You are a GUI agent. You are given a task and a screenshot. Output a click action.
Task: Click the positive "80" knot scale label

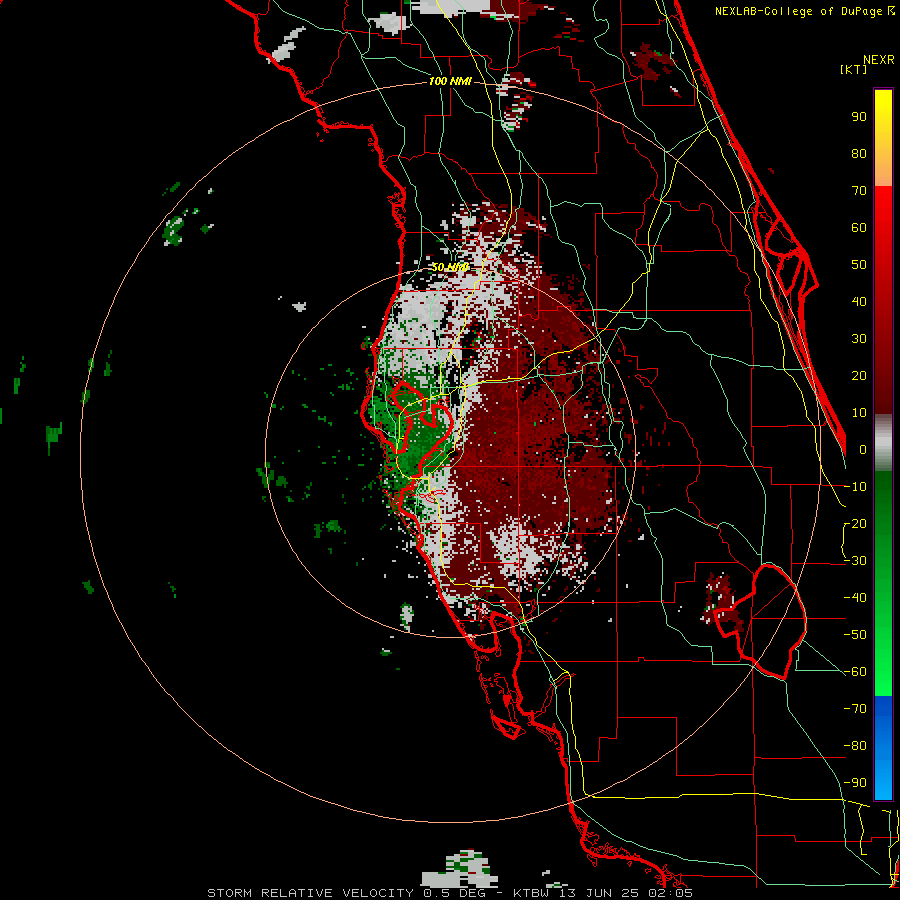[859, 154]
